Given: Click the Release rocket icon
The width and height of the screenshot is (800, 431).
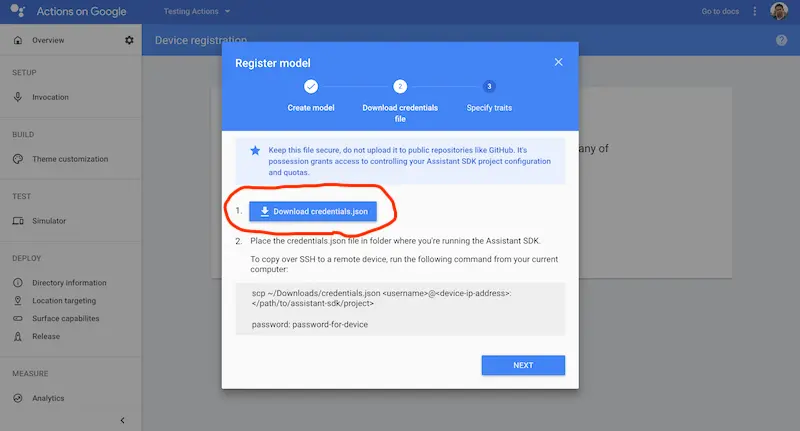Looking at the screenshot, I should coord(18,336).
